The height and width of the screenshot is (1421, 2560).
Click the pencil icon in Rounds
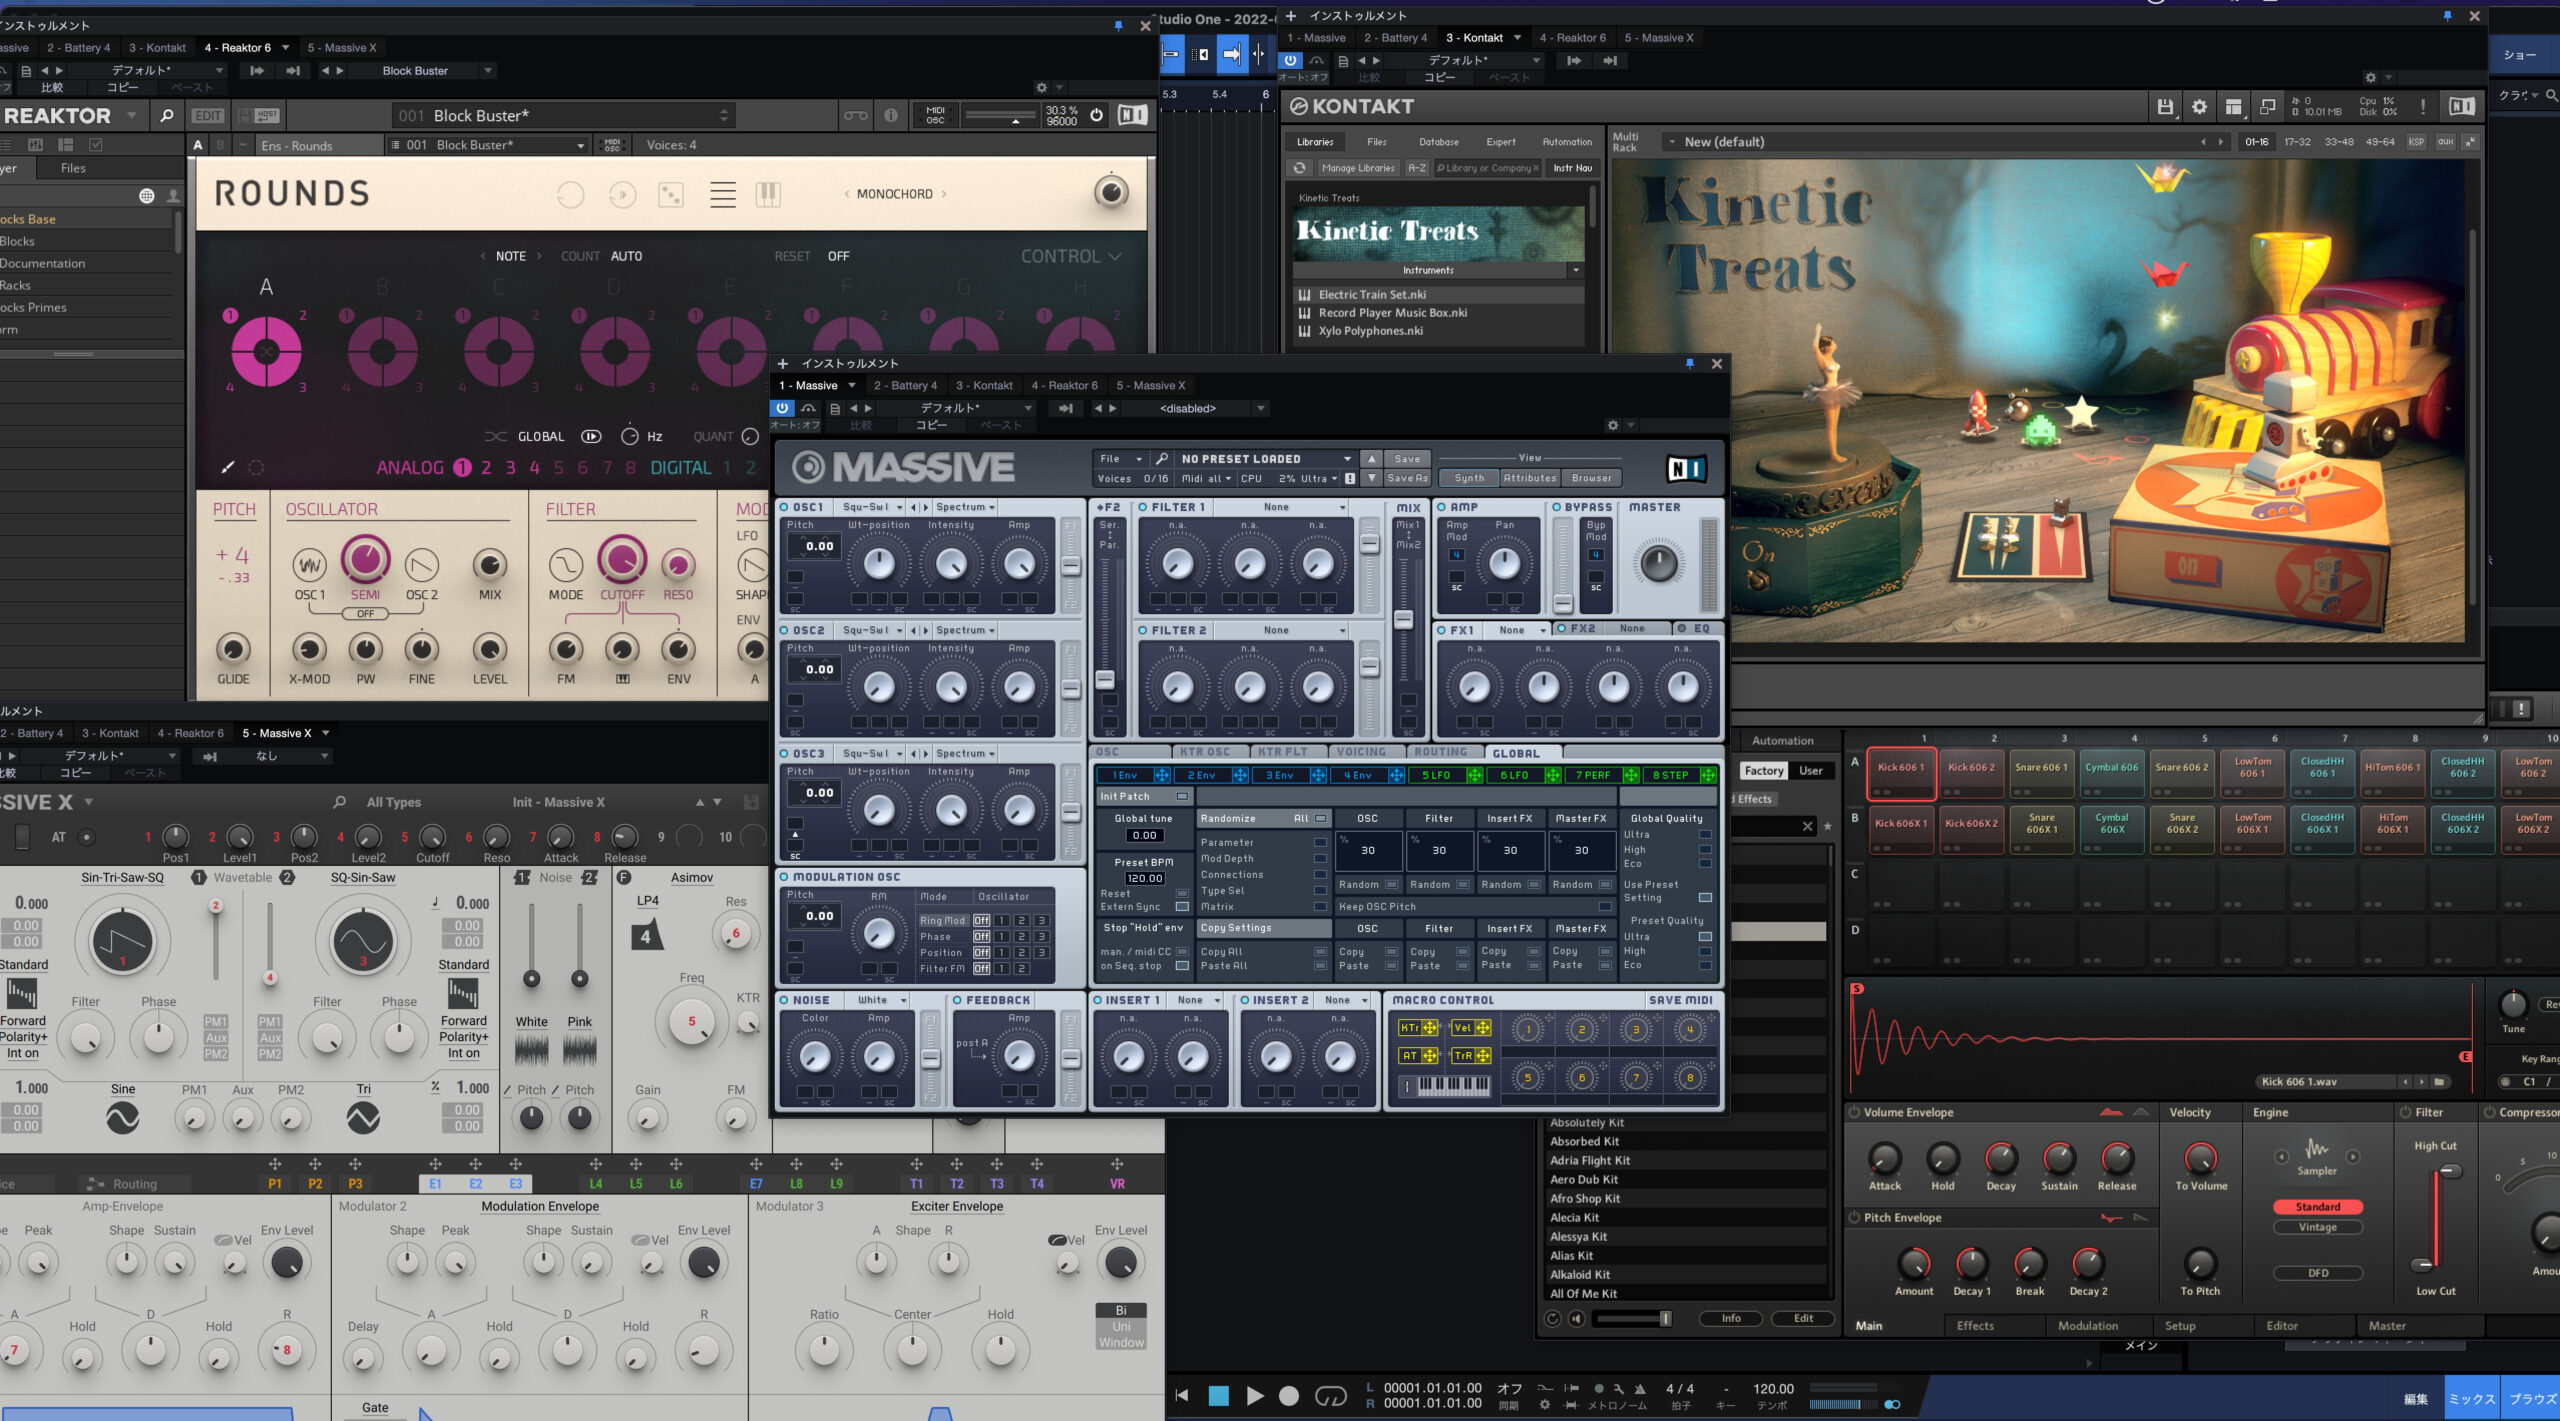pos(228,467)
